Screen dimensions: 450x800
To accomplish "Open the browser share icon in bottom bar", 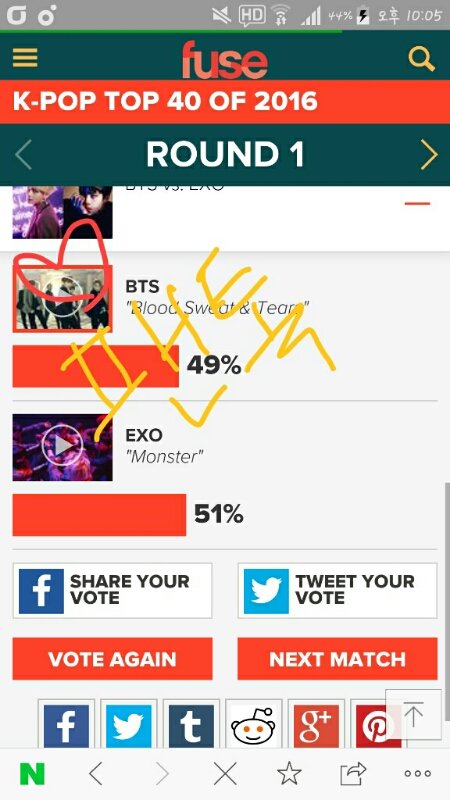I will 354,774.
